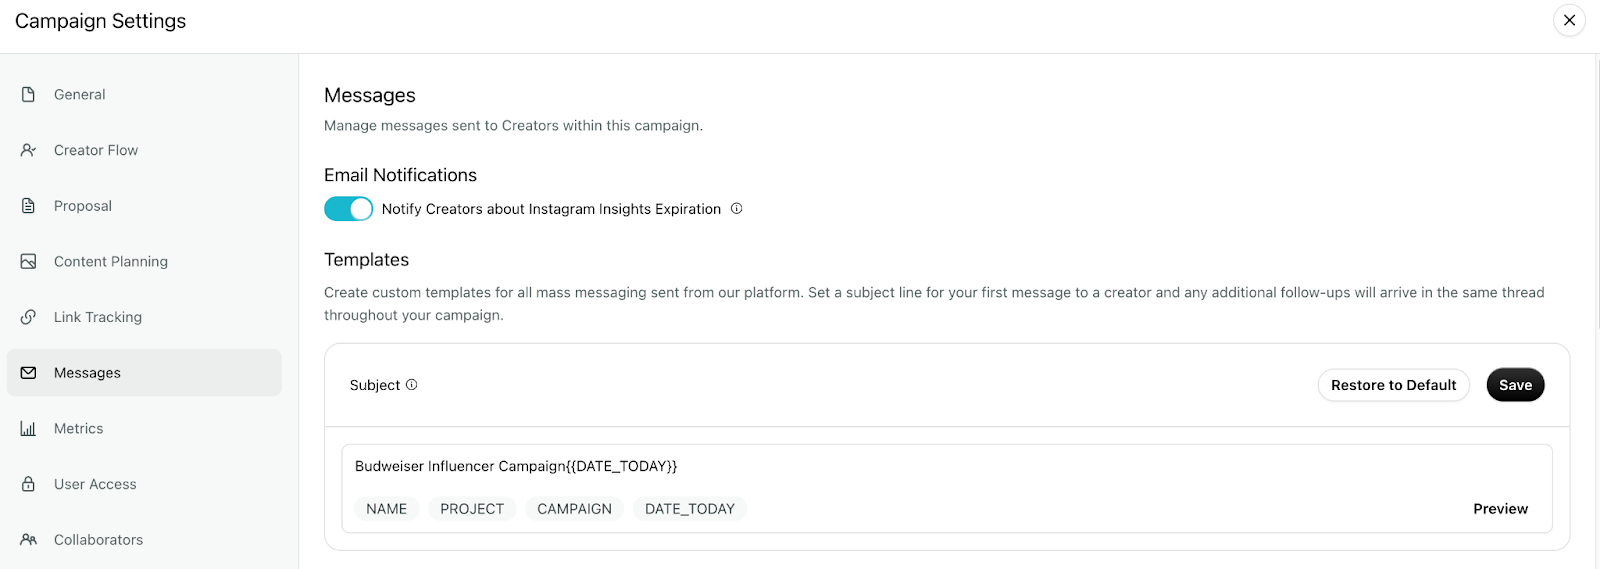Click the Link Tracking chain icon
This screenshot has height=569, width=1600.
28,317
